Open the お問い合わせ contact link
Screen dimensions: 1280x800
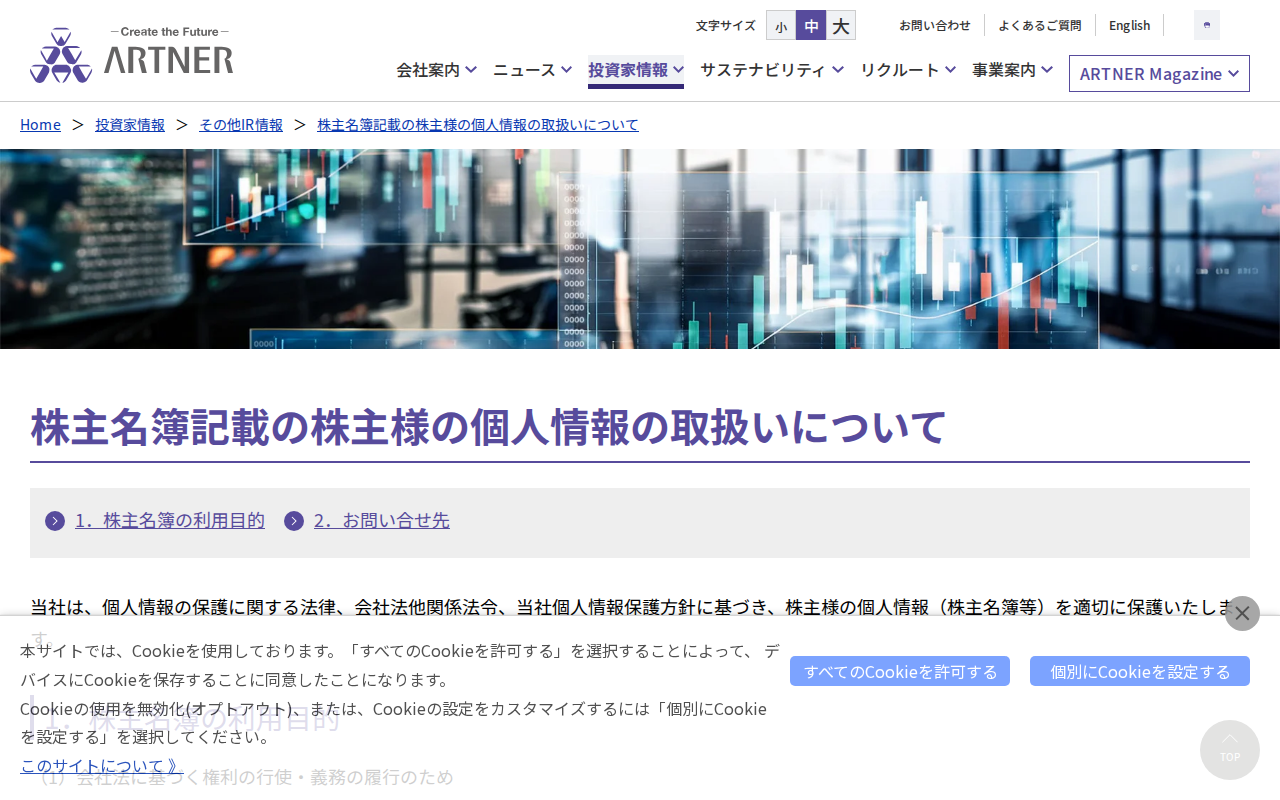(x=935, y=26)
